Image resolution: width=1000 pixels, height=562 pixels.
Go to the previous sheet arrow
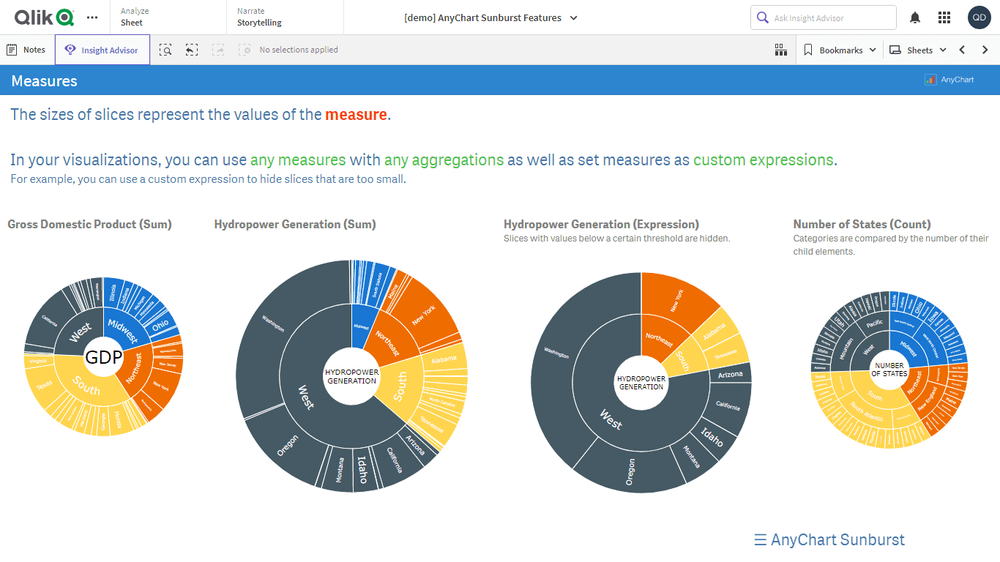pos(962,50)
